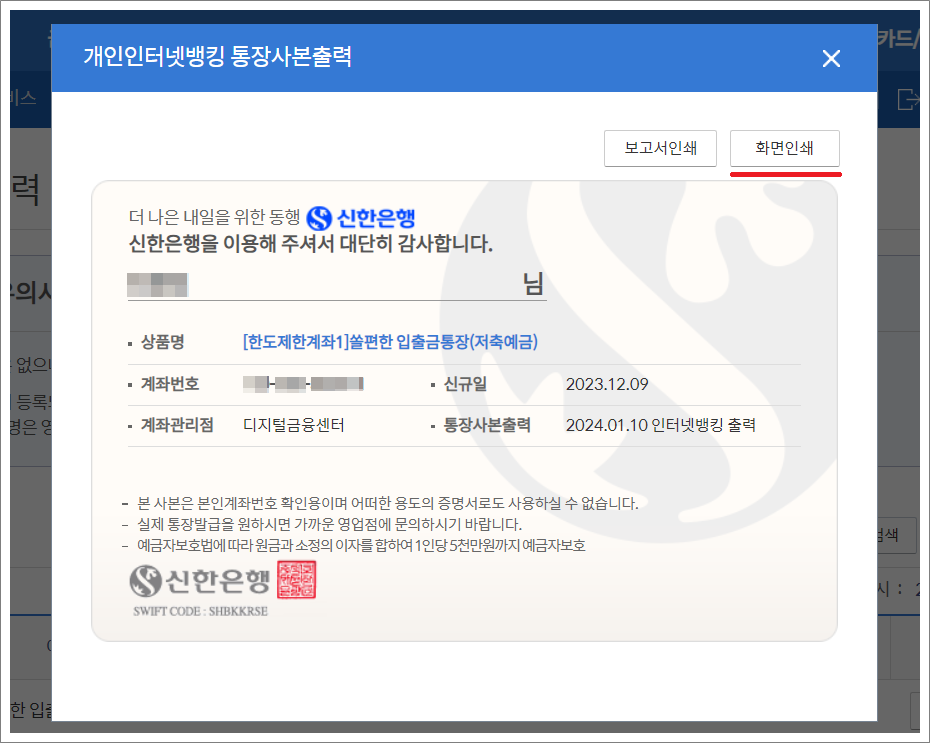Click the dialog title 개인인터넷뱅킹 통장사본출력
The height and width of the screenshot is (743, 930).
(217, 56)
